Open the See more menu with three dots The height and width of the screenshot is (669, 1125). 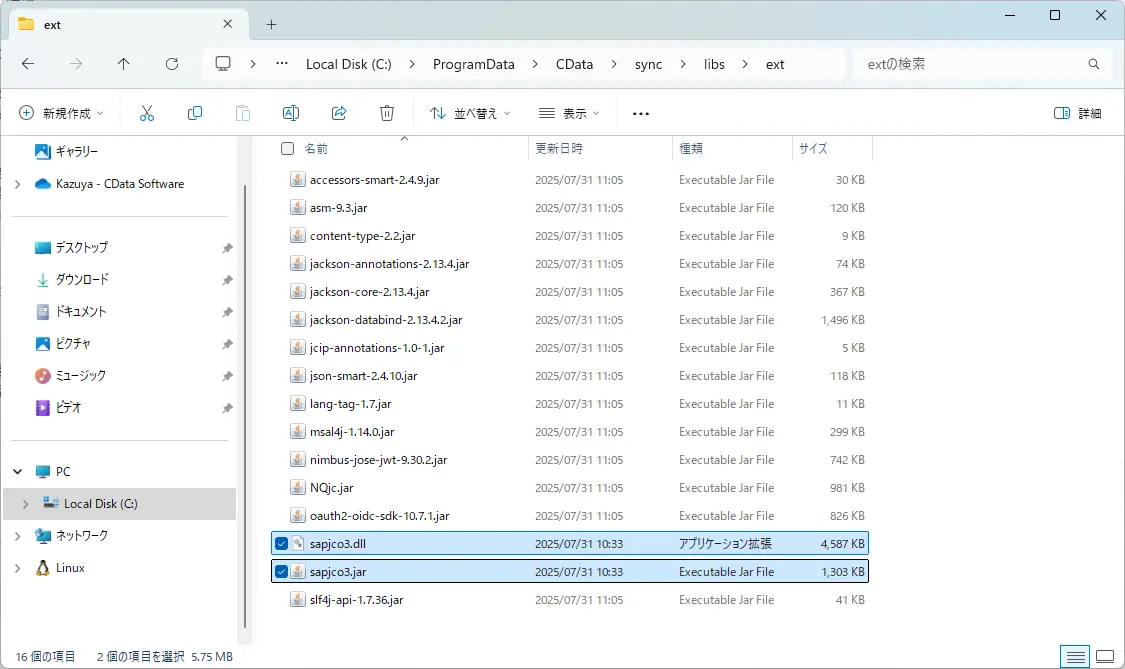click(640, 113)
